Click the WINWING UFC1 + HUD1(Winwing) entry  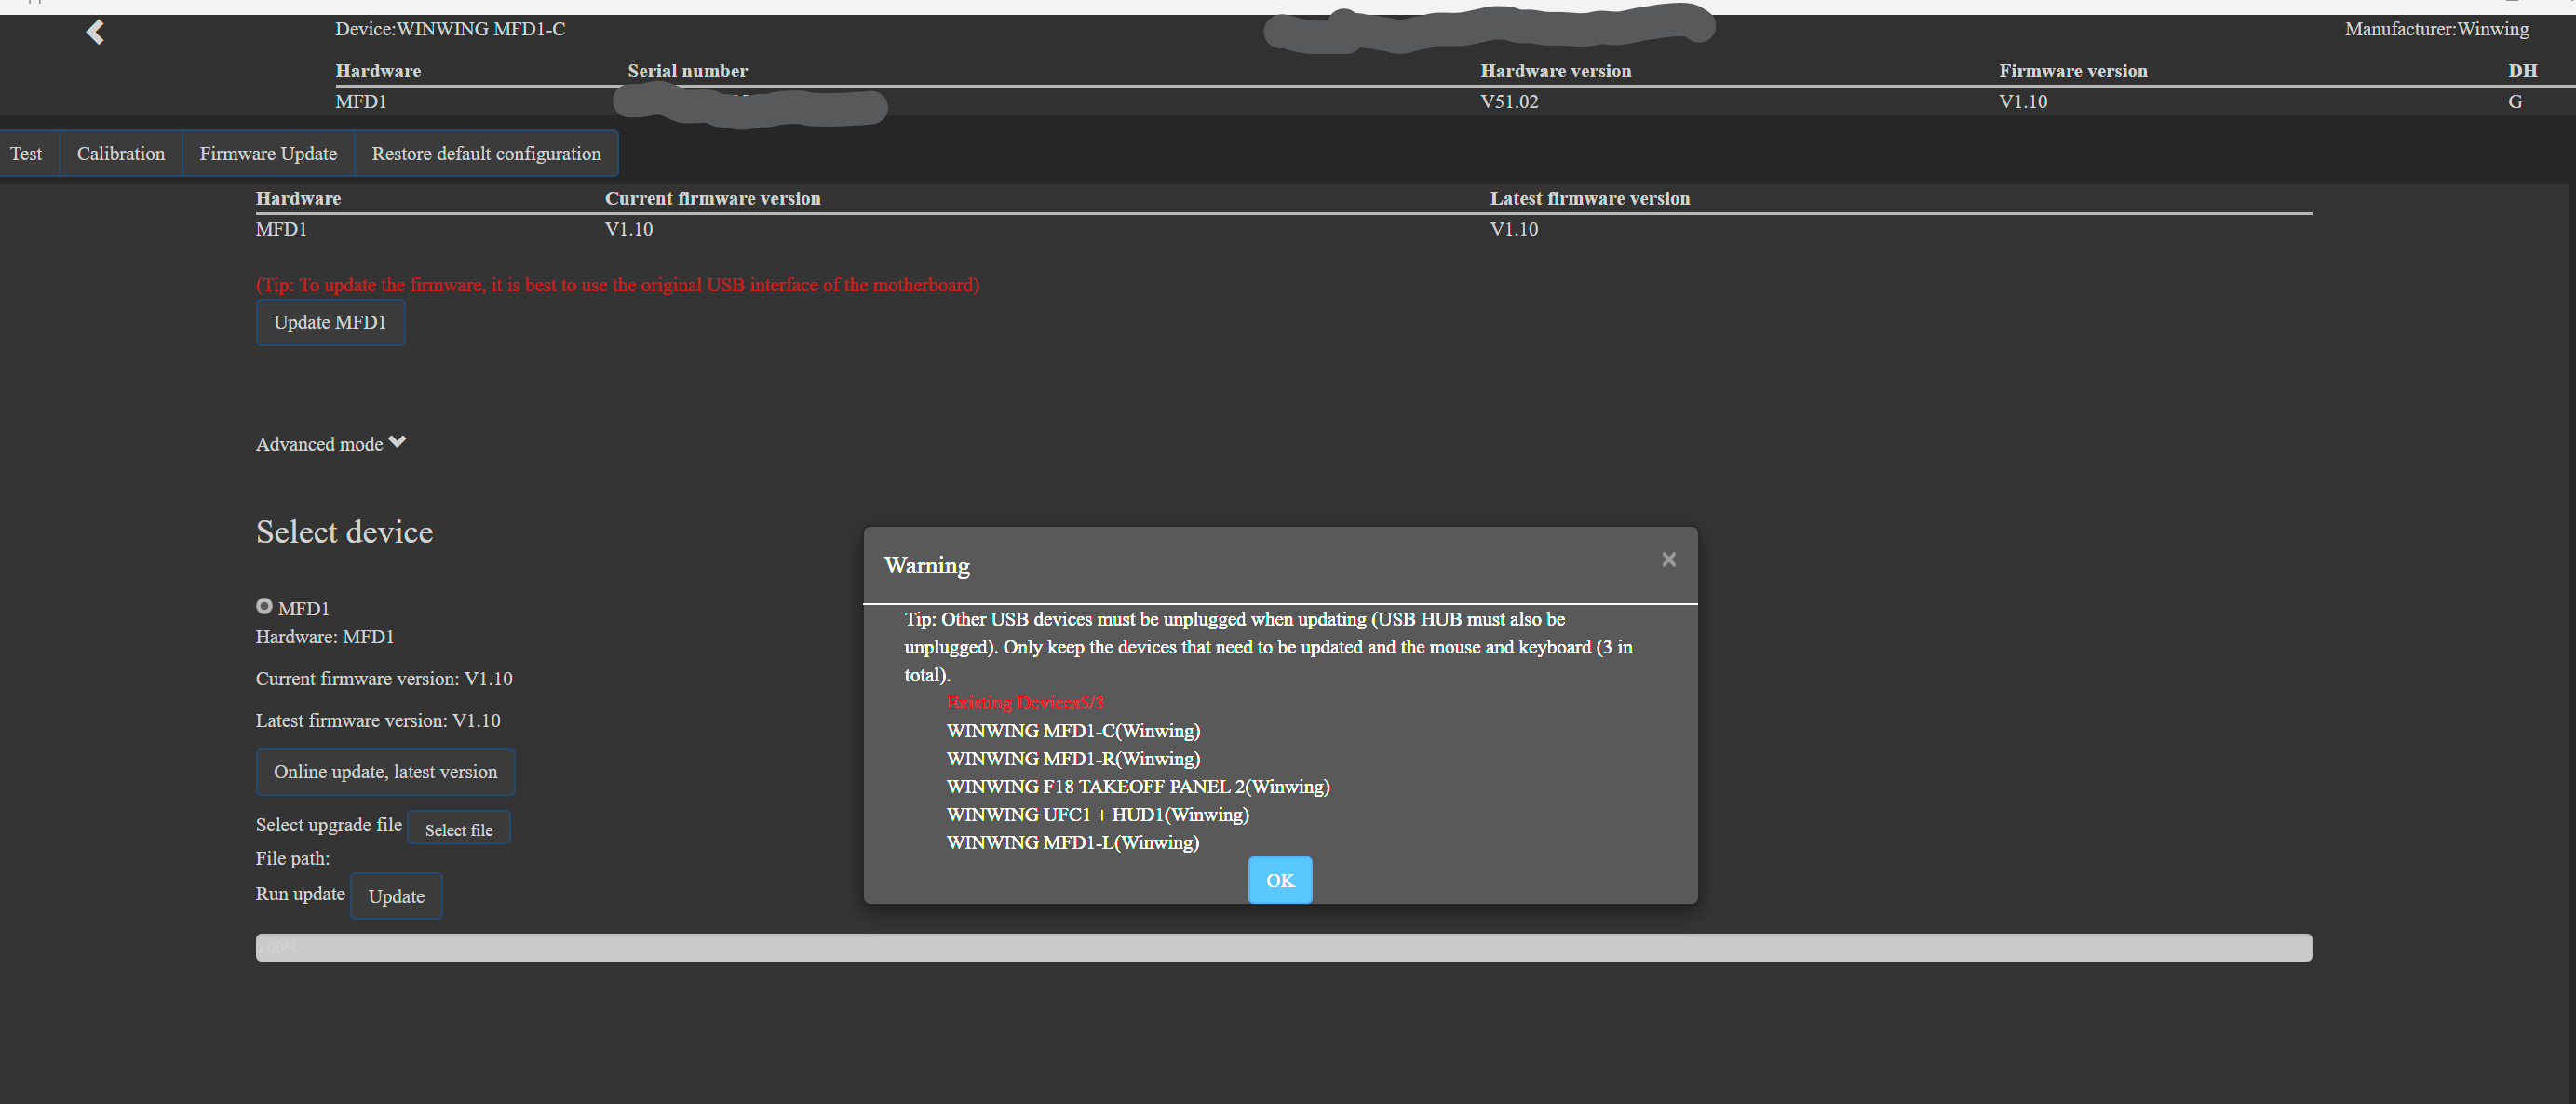tap(1097, 815)
